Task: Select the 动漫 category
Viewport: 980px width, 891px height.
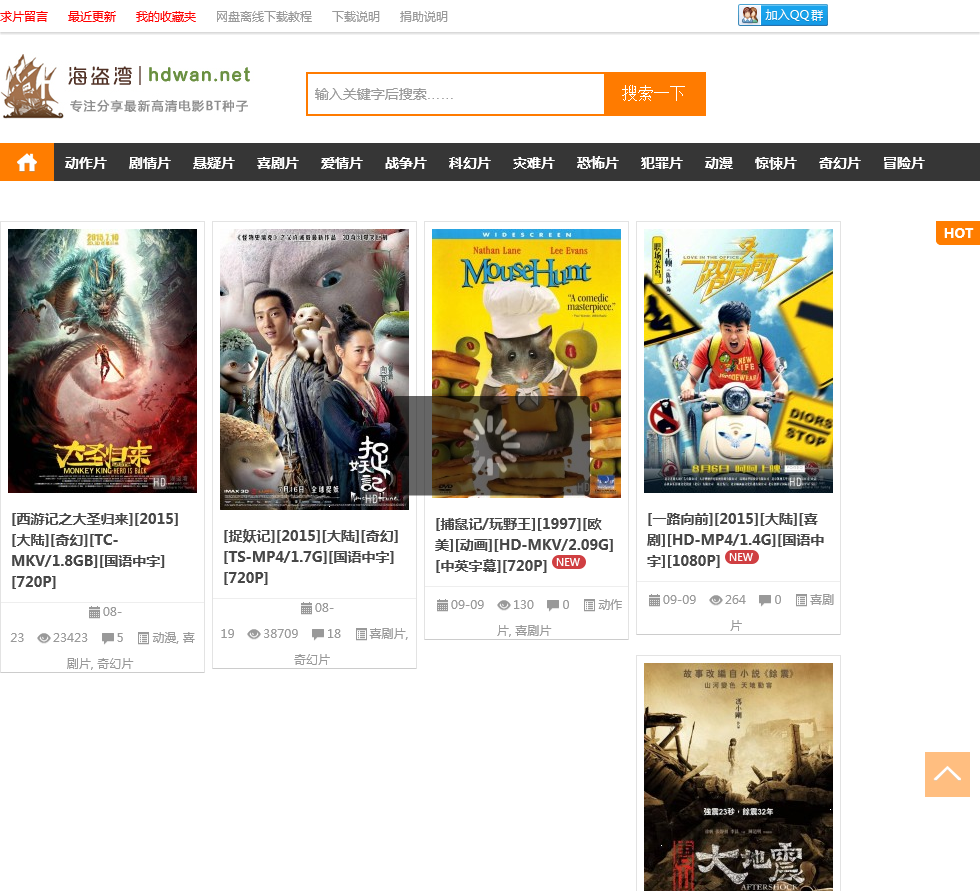Action: pos(719,163)
